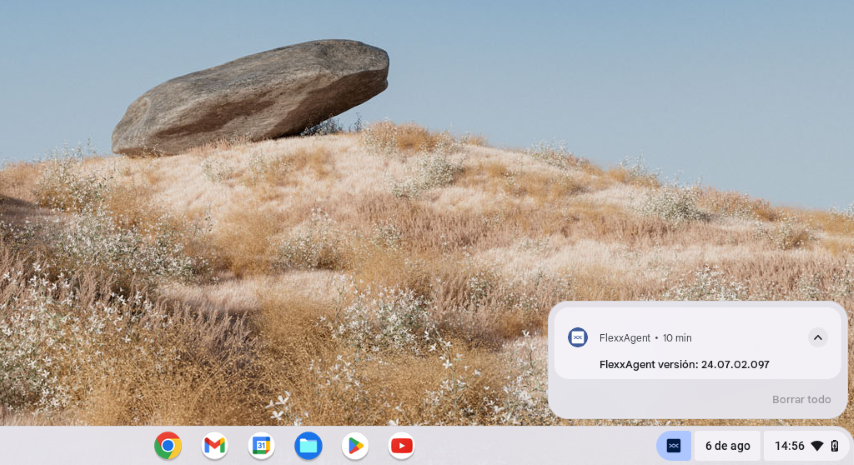
Task: Launch Google Play Store
Action: pyautogui.click(x=355, y=445)
